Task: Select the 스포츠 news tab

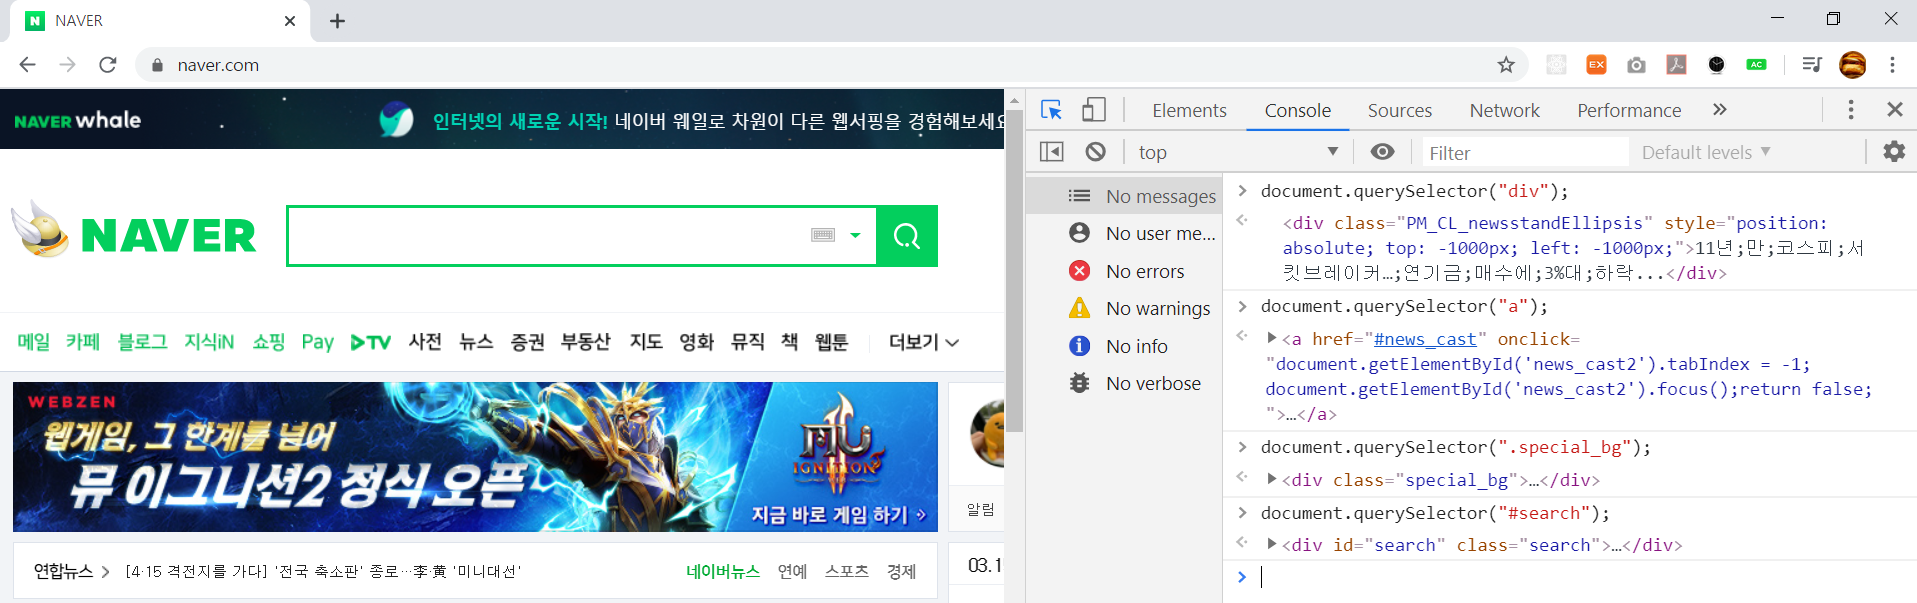Action: click(x=847, y=571)
